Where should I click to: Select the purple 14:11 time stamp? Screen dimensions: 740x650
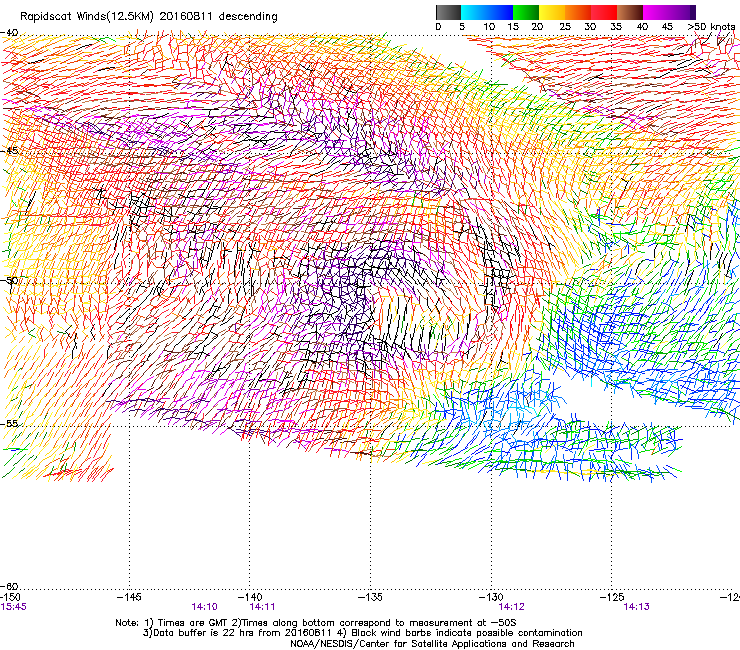point(262,607)
